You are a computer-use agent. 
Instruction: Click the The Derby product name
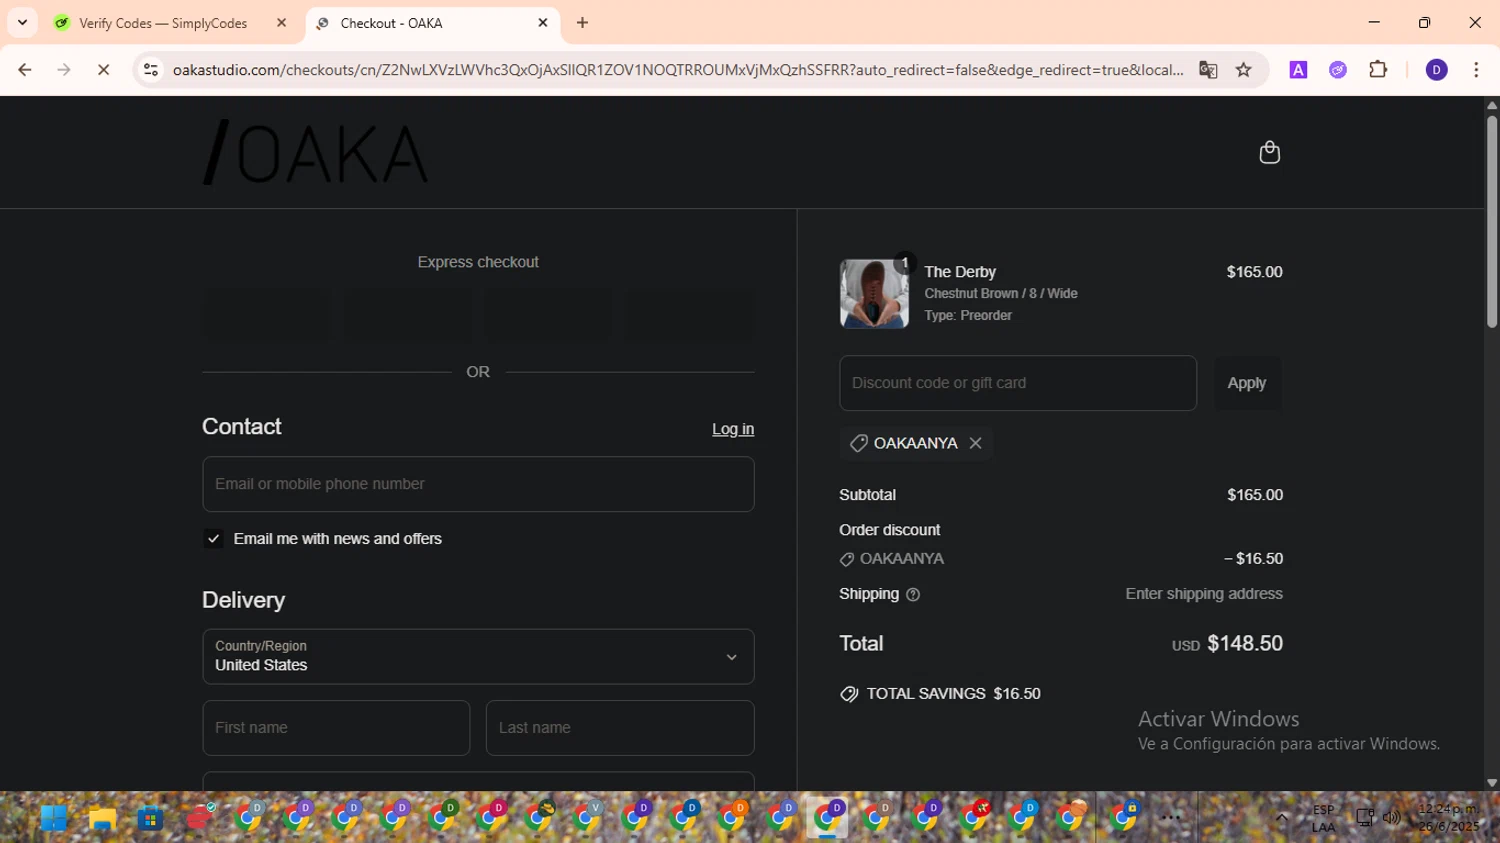tap(960, 272)
